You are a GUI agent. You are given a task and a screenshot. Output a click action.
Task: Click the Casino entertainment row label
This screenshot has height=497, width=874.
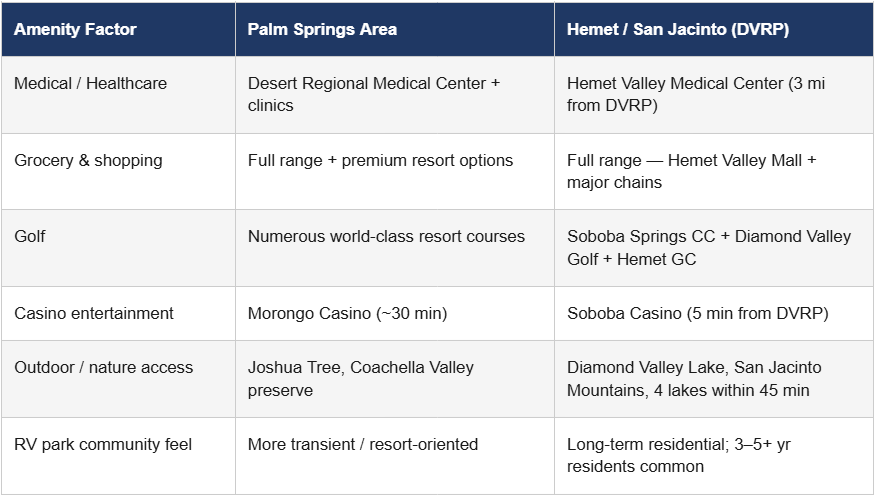(94, 313)
